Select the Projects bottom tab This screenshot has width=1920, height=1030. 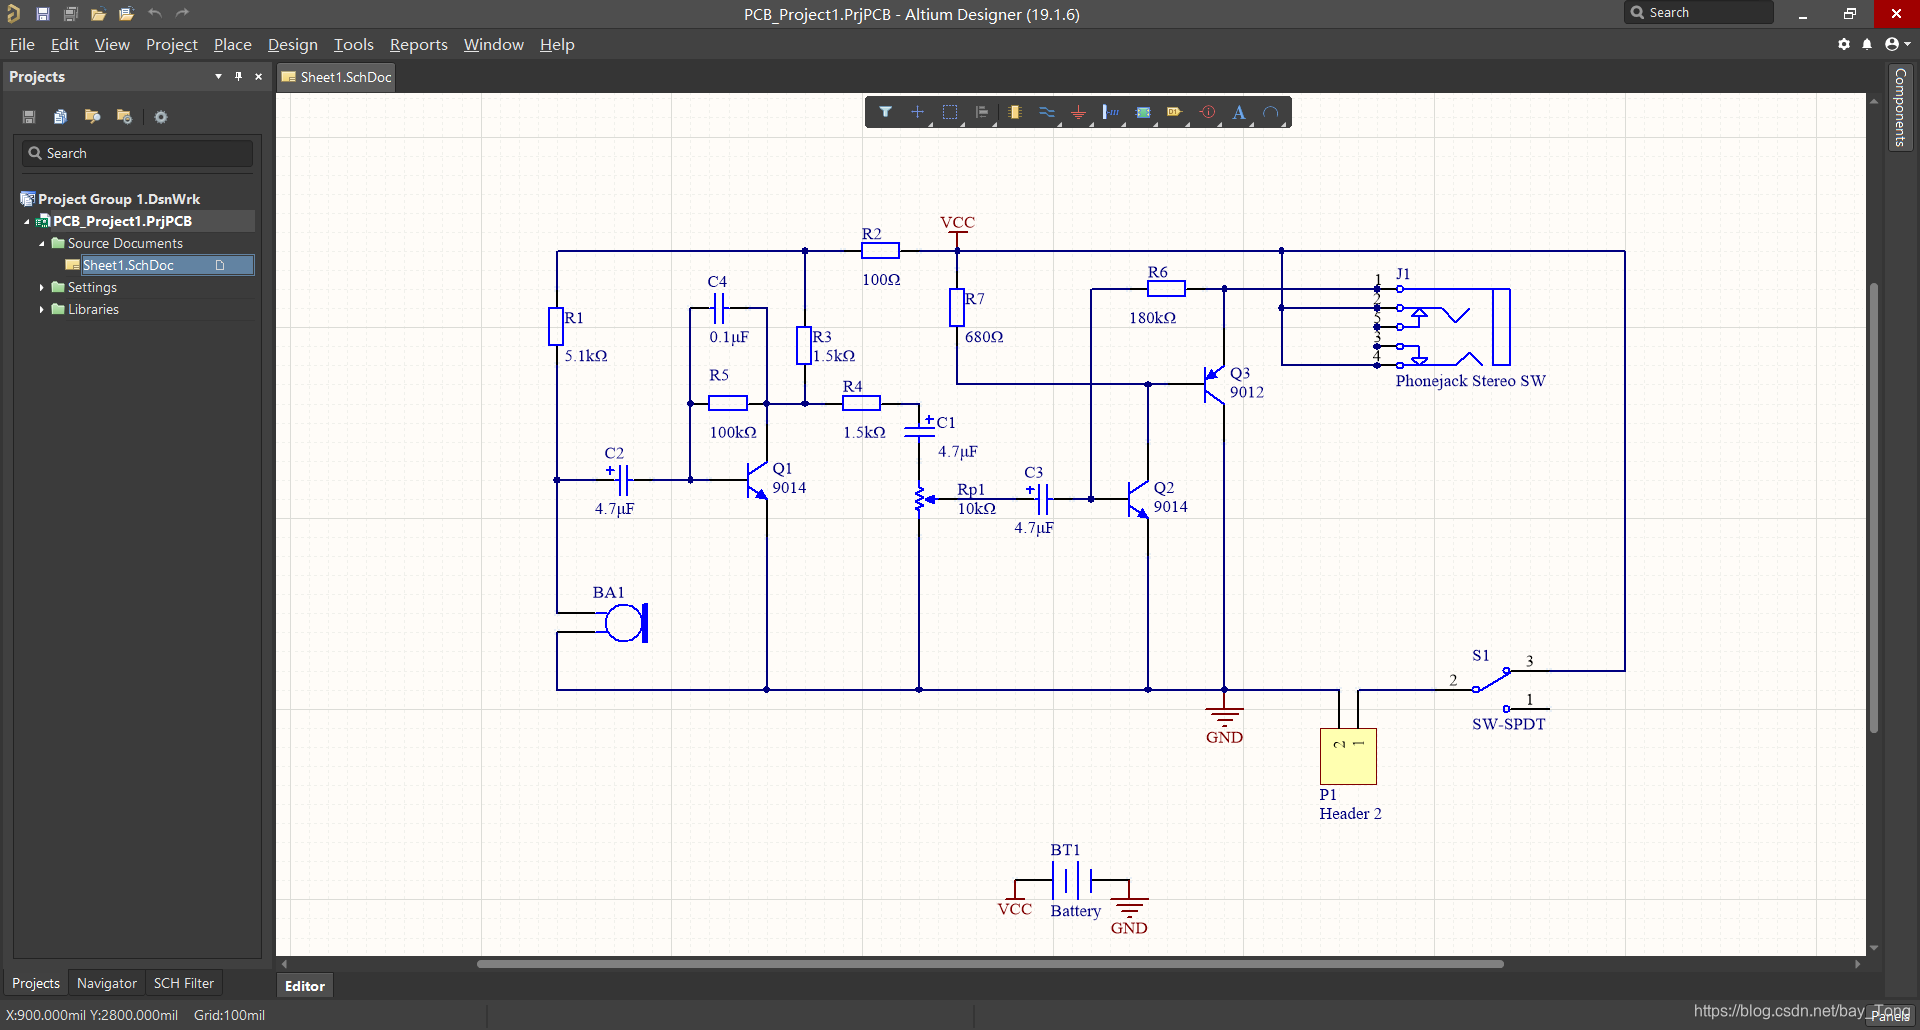36,984
